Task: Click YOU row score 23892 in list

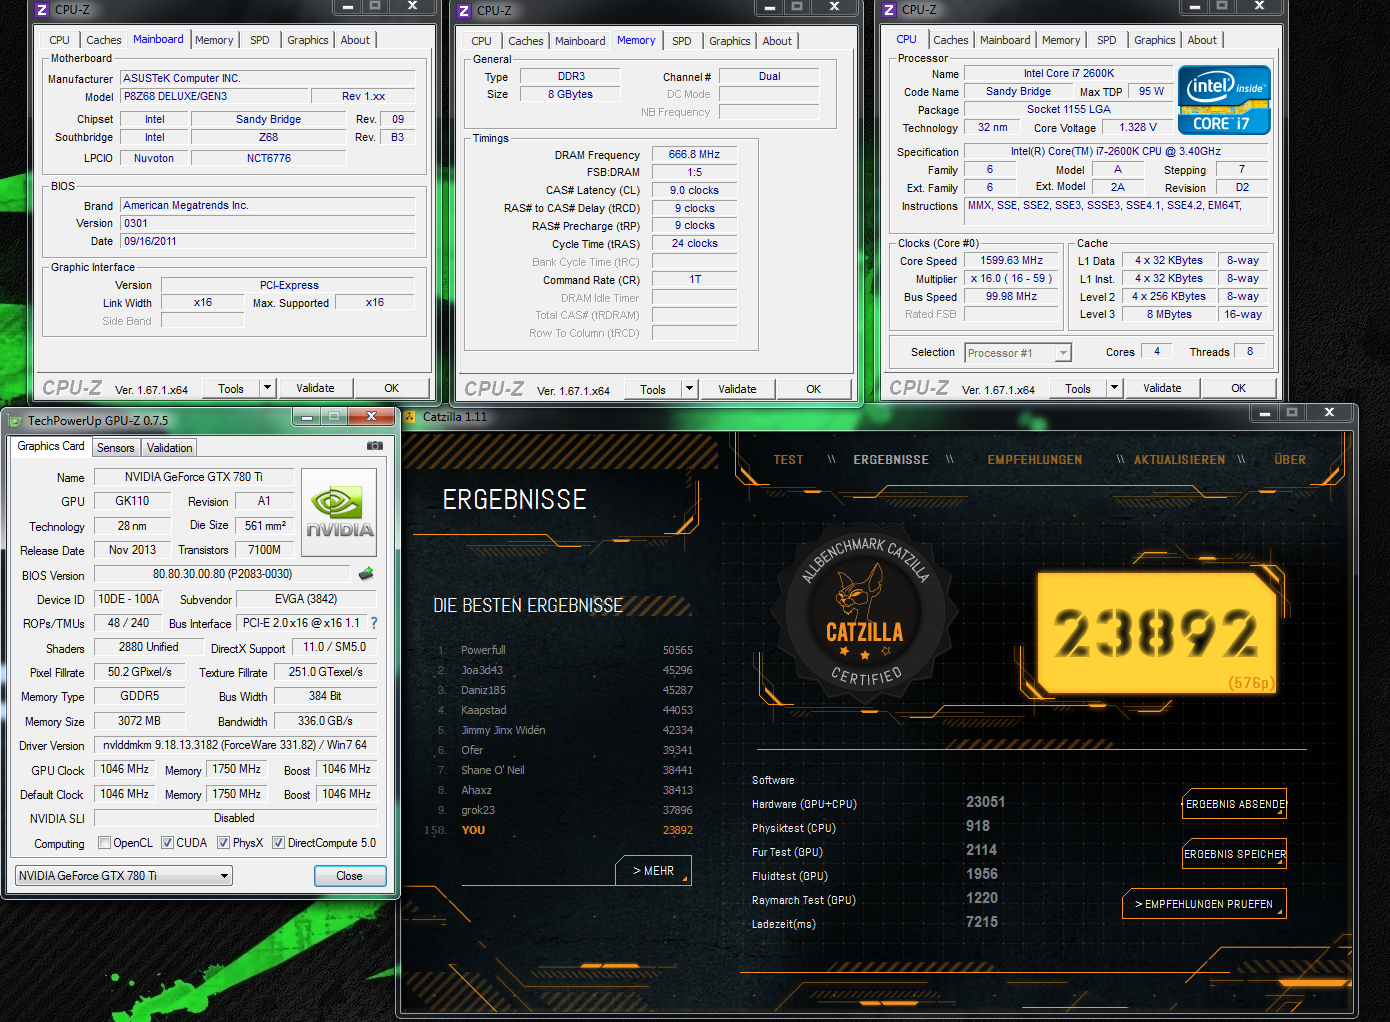Action: pyautogui.click(x=677, y=830)
